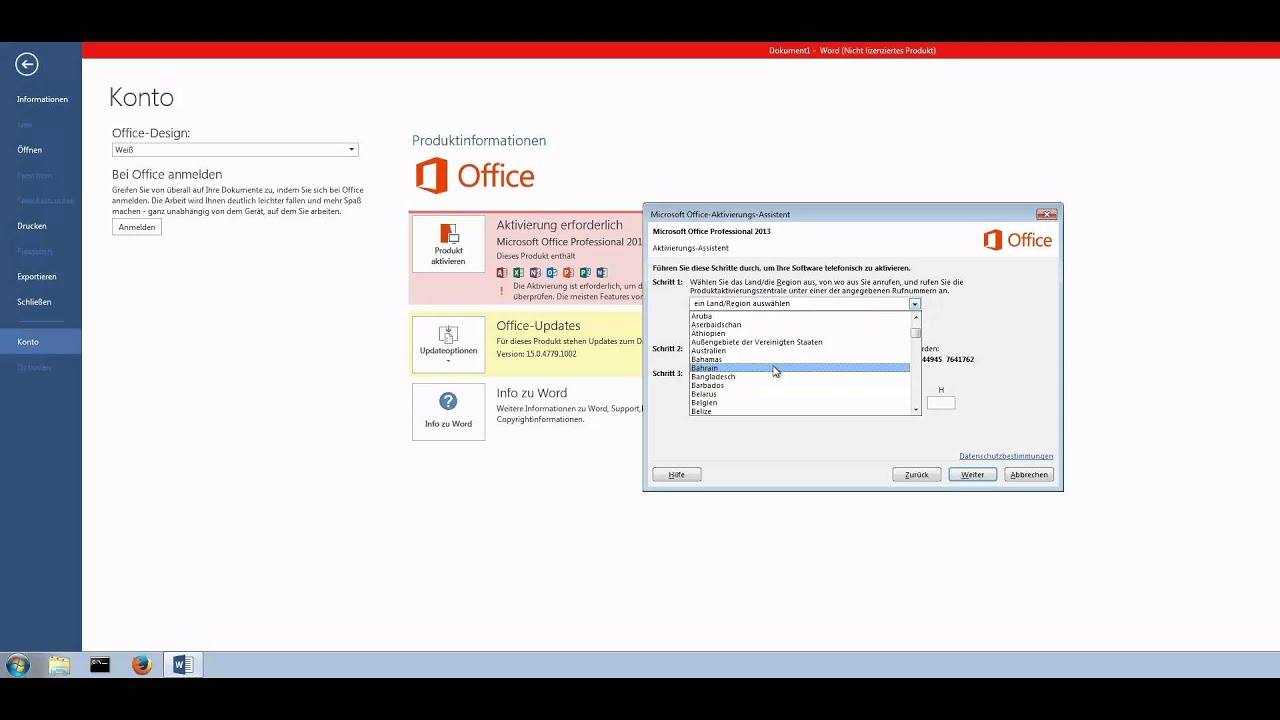Click the Anmelden button

[x=137, y=227]
